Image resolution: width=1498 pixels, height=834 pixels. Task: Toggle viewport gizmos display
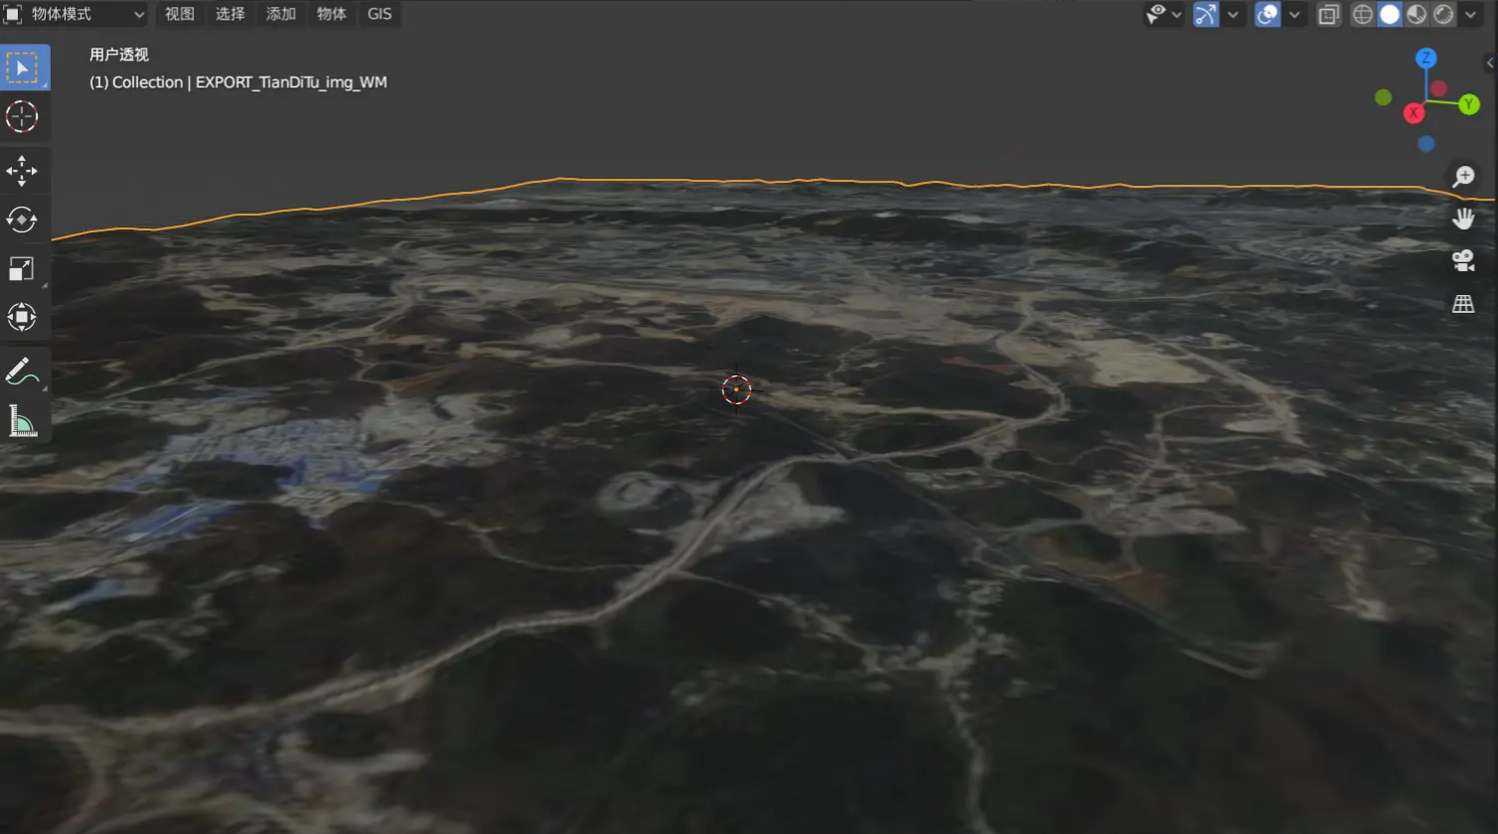pos(1206,14)
